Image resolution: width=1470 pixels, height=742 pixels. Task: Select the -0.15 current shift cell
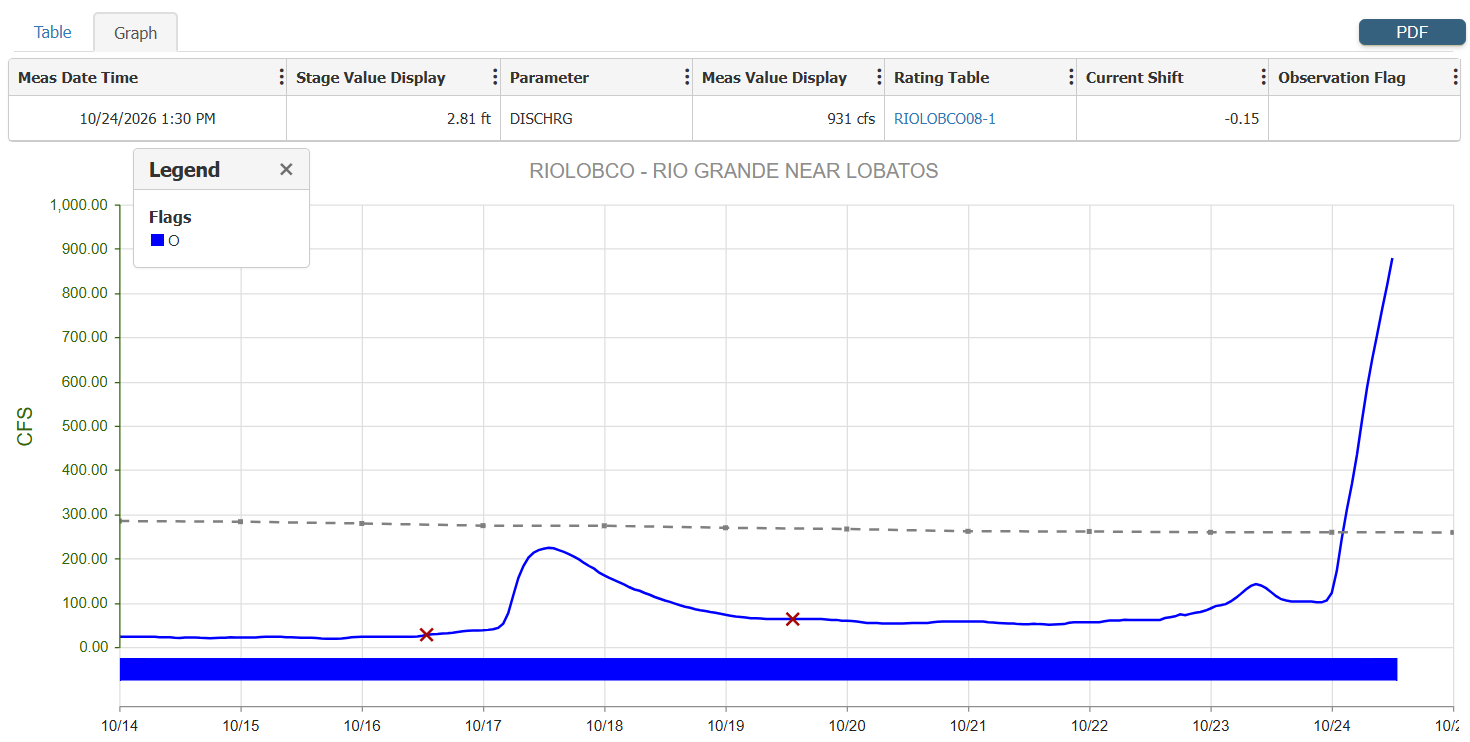pos(1173,119)
